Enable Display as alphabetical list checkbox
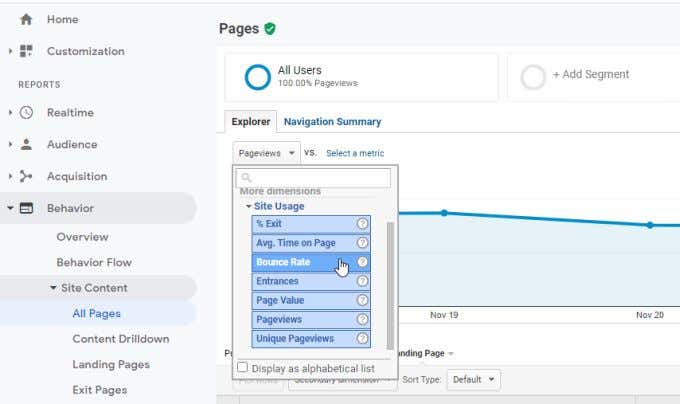 coord(242,368)
